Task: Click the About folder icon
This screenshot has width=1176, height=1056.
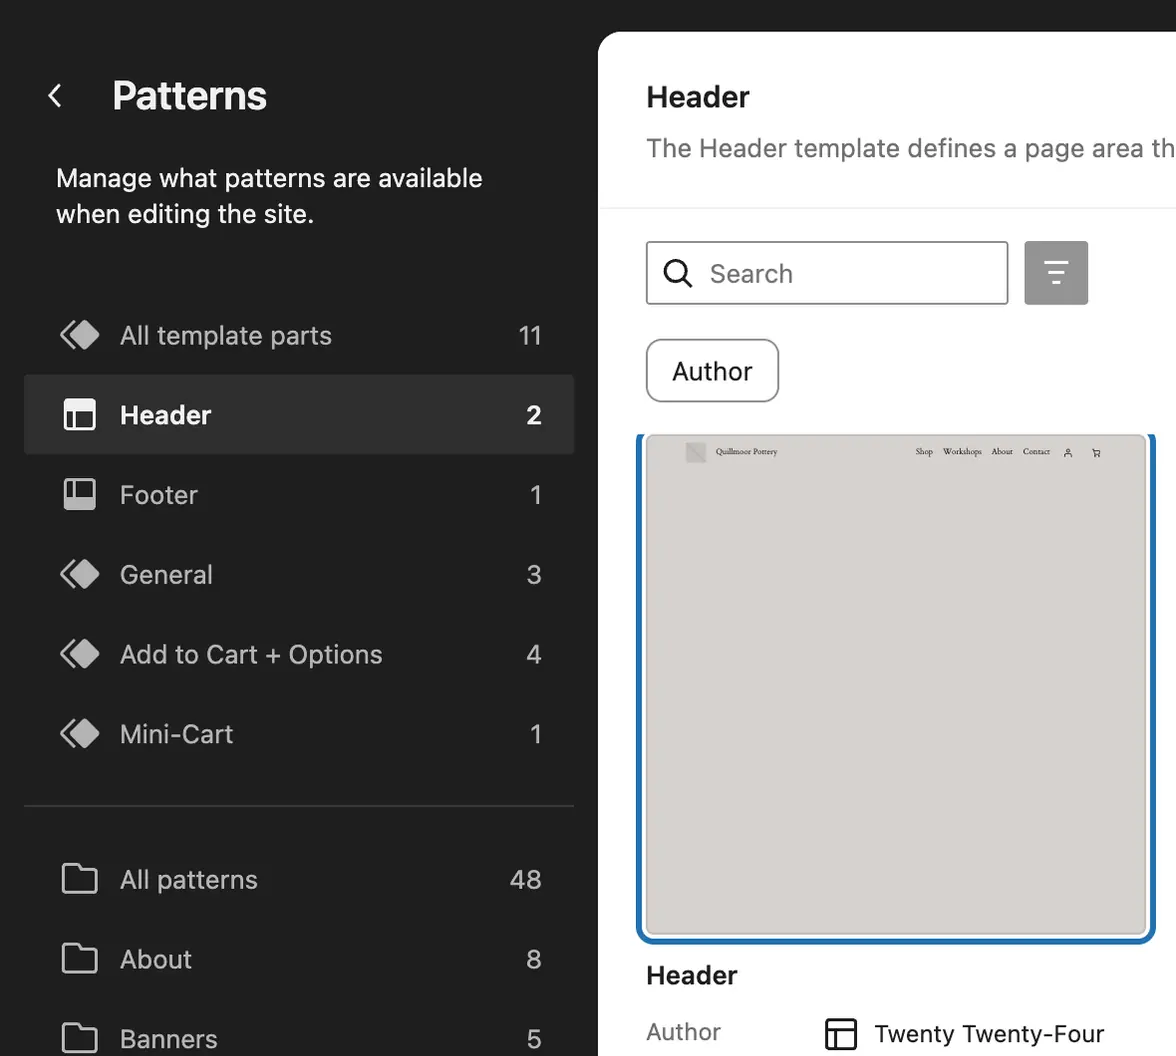Action: (x=80, y=958)
